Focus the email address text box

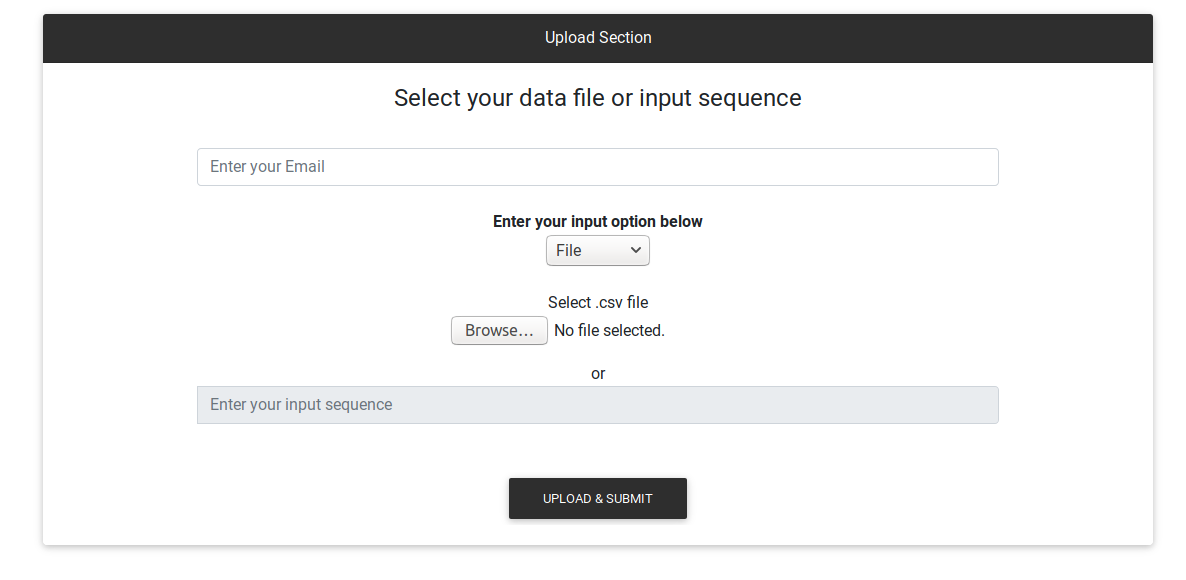597,167
